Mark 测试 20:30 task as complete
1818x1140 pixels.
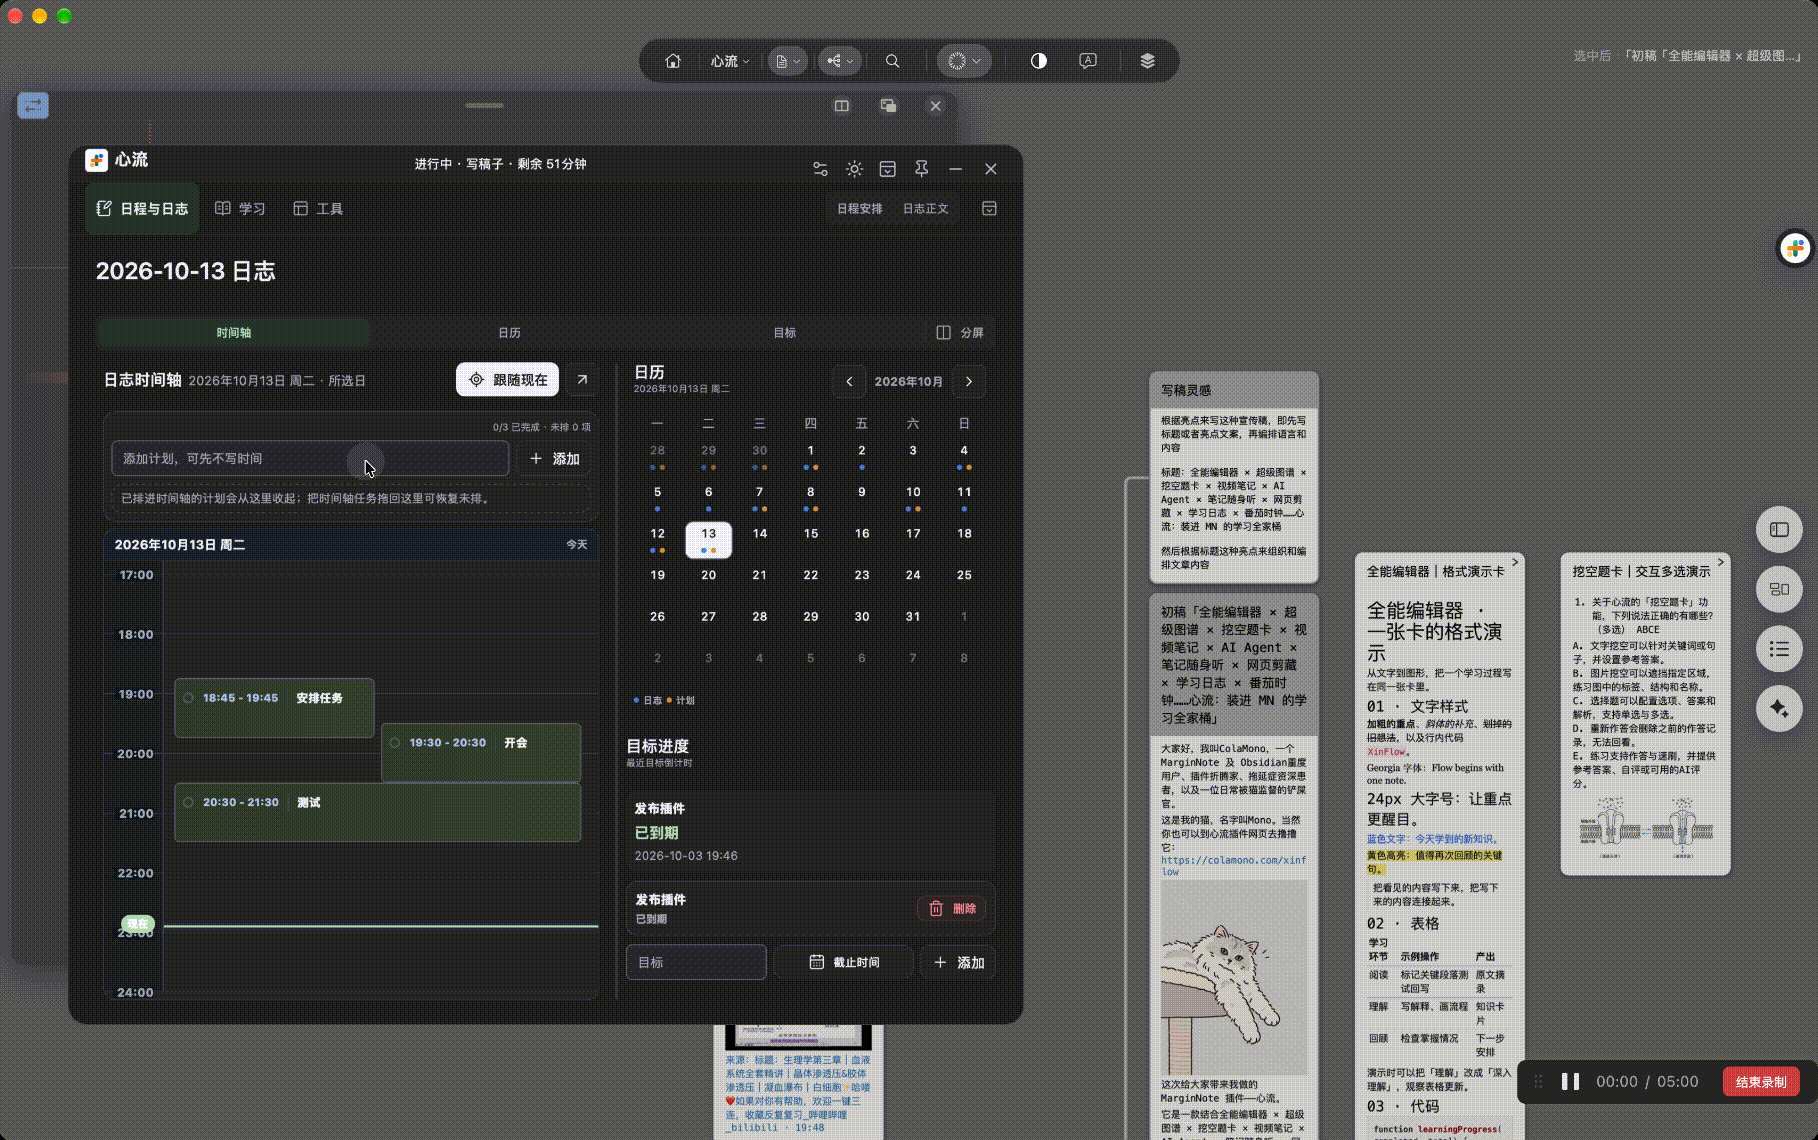coord(188,802)
